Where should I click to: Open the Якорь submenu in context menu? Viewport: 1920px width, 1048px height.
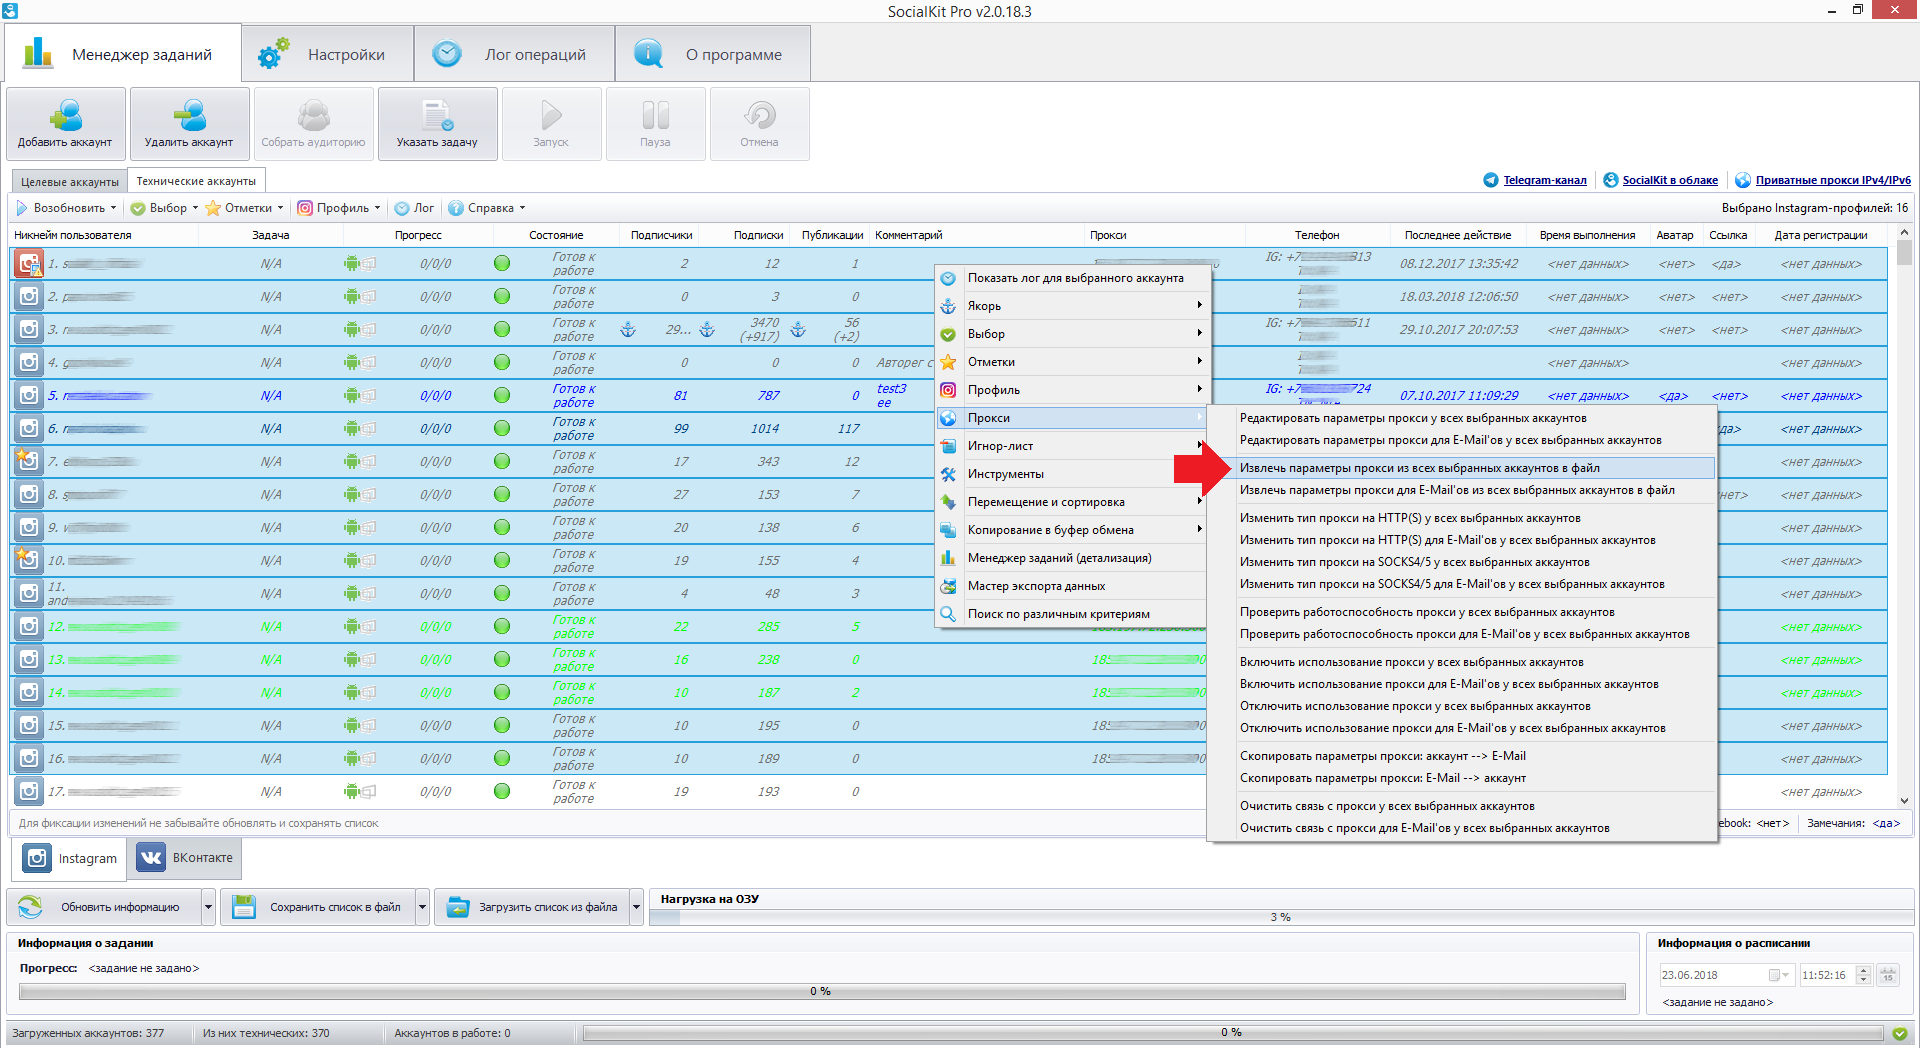pos(1072,306)
